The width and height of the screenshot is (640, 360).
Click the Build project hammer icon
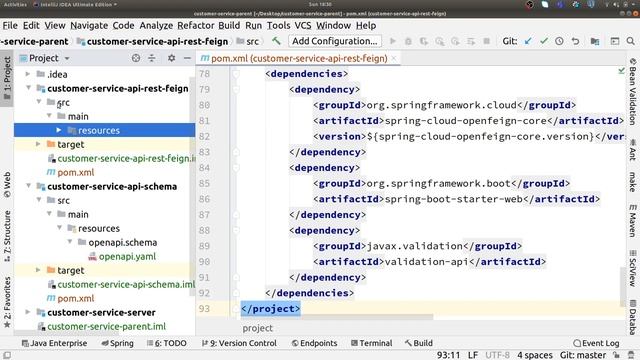pos(276,41)
